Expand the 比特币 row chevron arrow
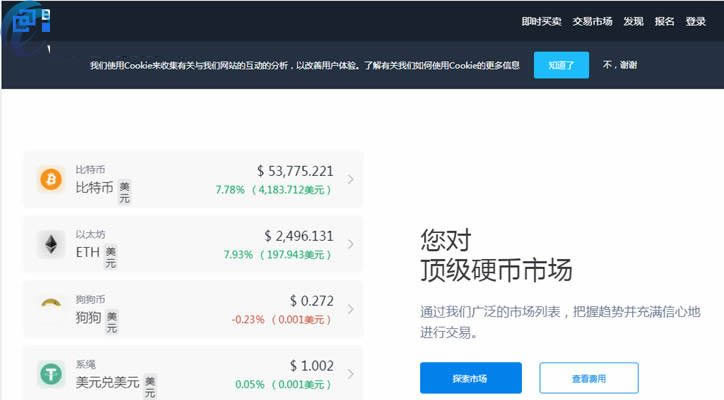The image size is (724, 400). tap(350, 180)
